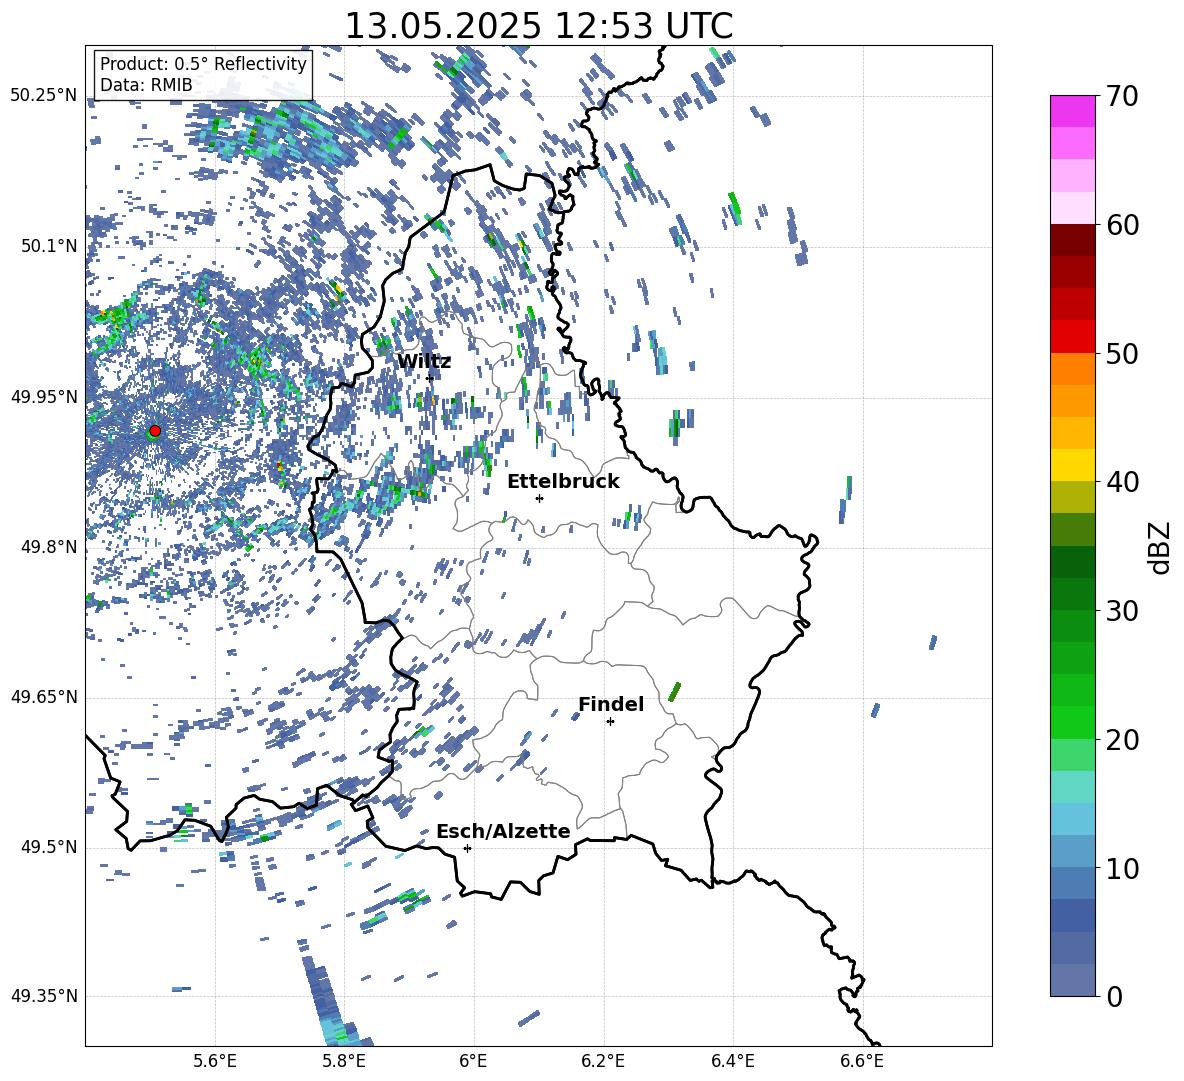This screenshot has width=1184, height=1081.
Task: Click the 40 value on colorbar
Action: pos(1122,482)
